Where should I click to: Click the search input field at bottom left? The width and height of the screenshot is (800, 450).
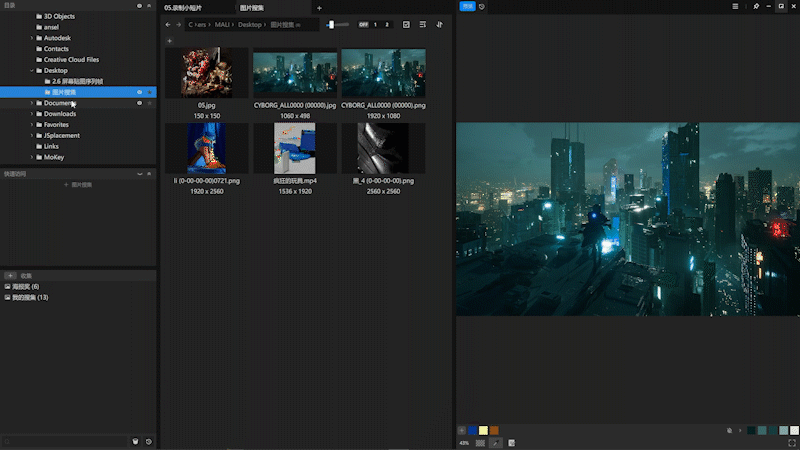65,442
